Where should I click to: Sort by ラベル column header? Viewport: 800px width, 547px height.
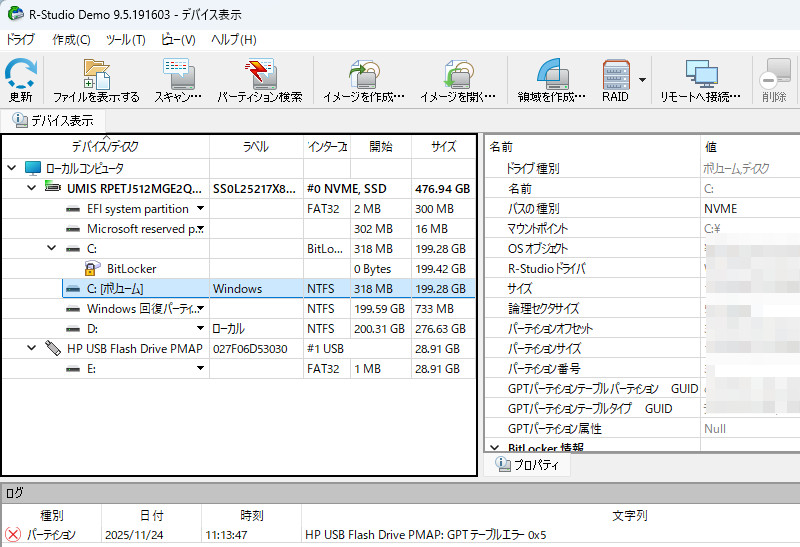pos(256,147)
